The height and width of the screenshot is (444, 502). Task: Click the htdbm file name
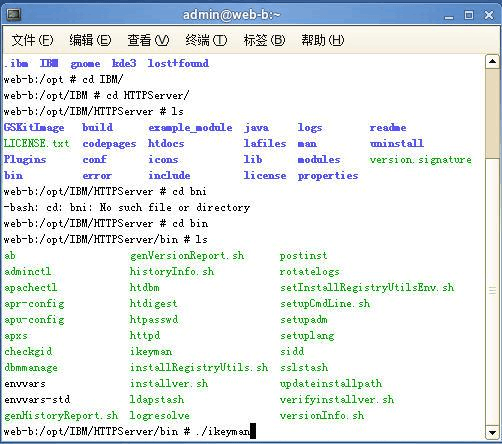point(144,287)
